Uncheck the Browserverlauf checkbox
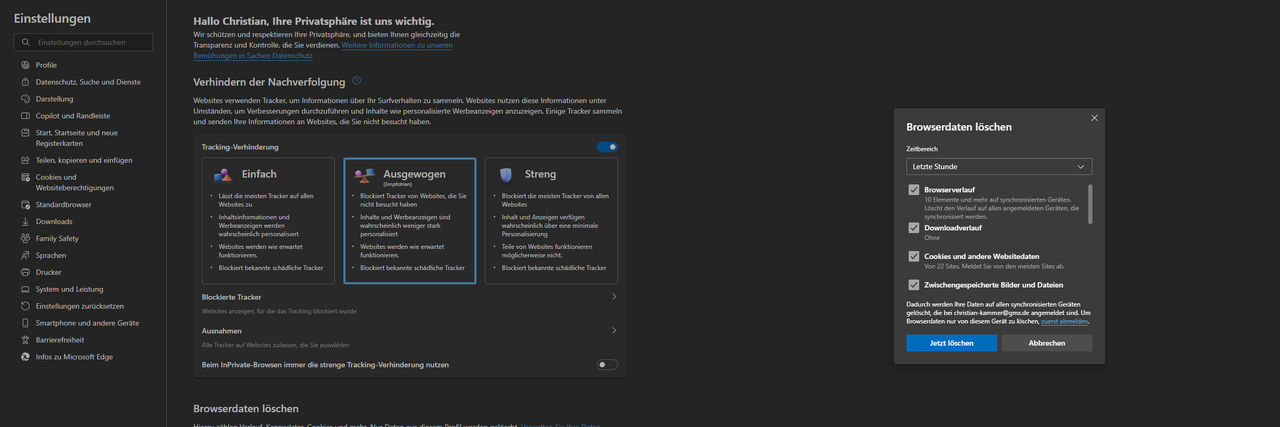 [x=914, y=190]
